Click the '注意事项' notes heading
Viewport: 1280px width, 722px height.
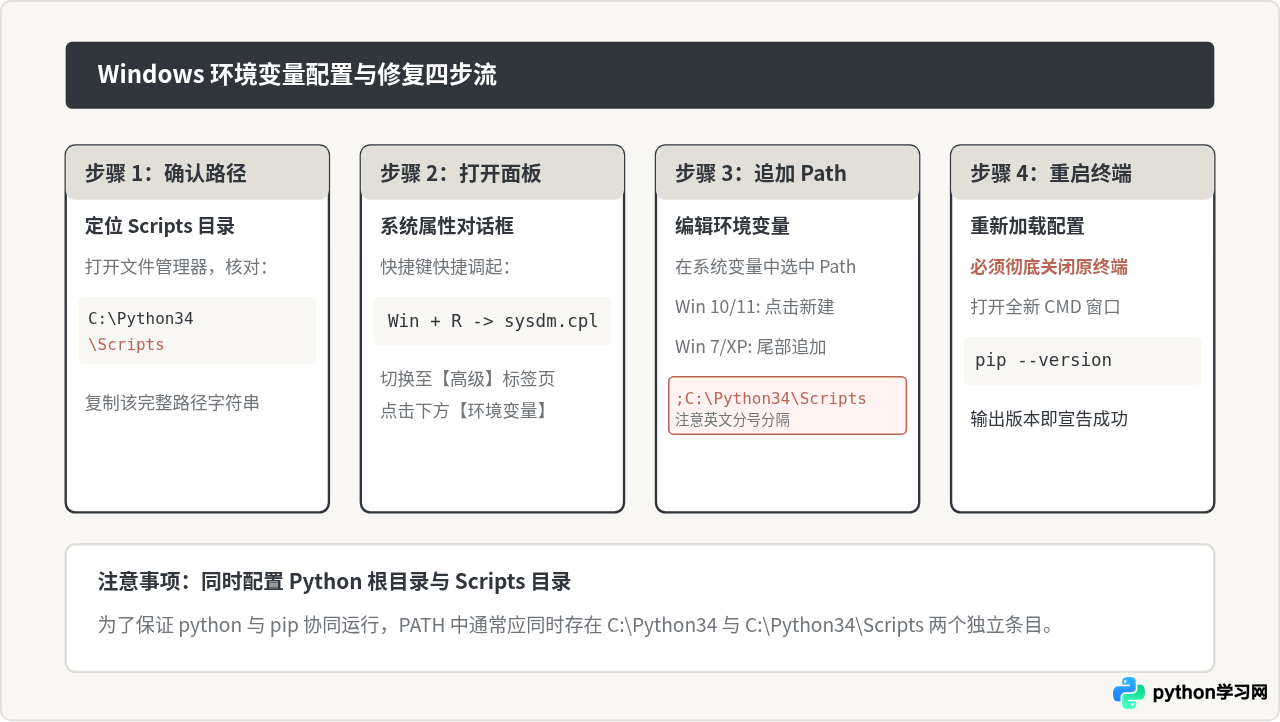coord(334,582)
